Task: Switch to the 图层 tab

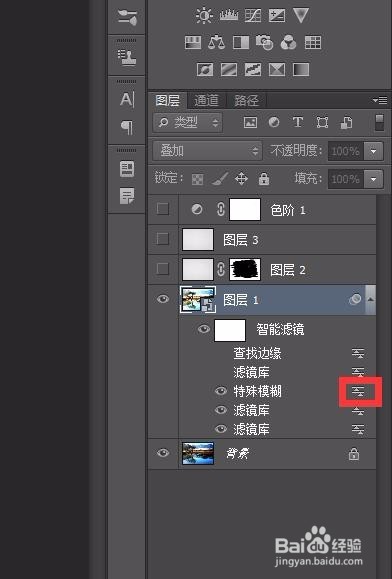Action: pos(168,100)
